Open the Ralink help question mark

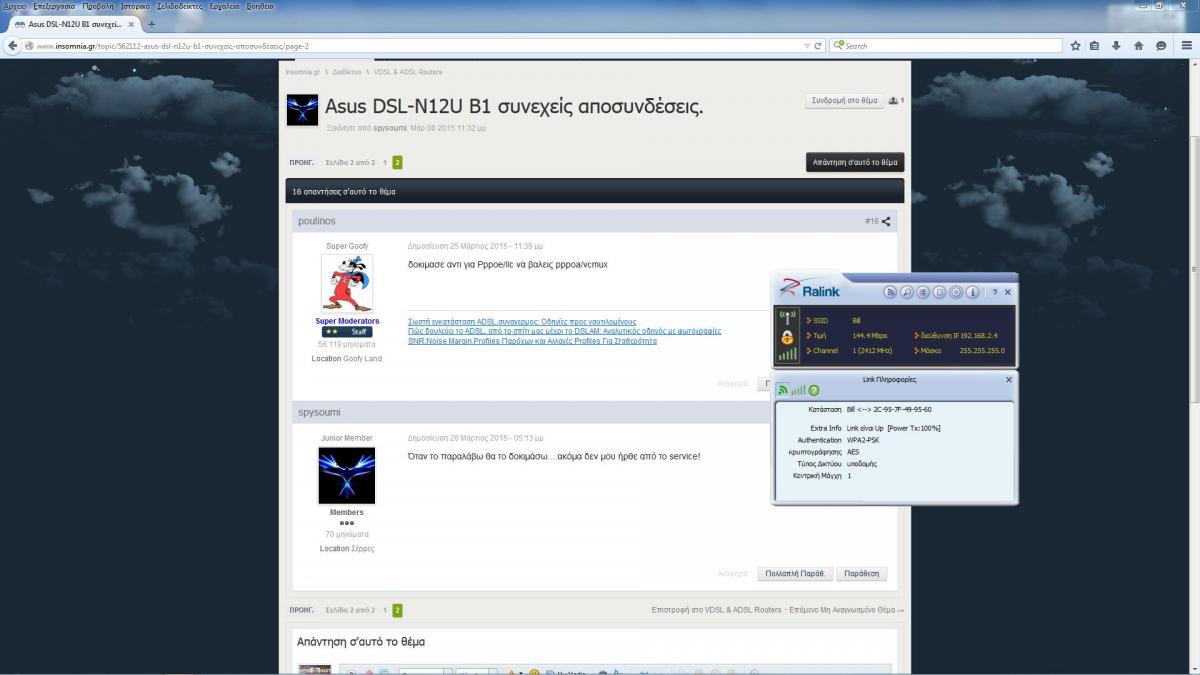tap(994, 292)
